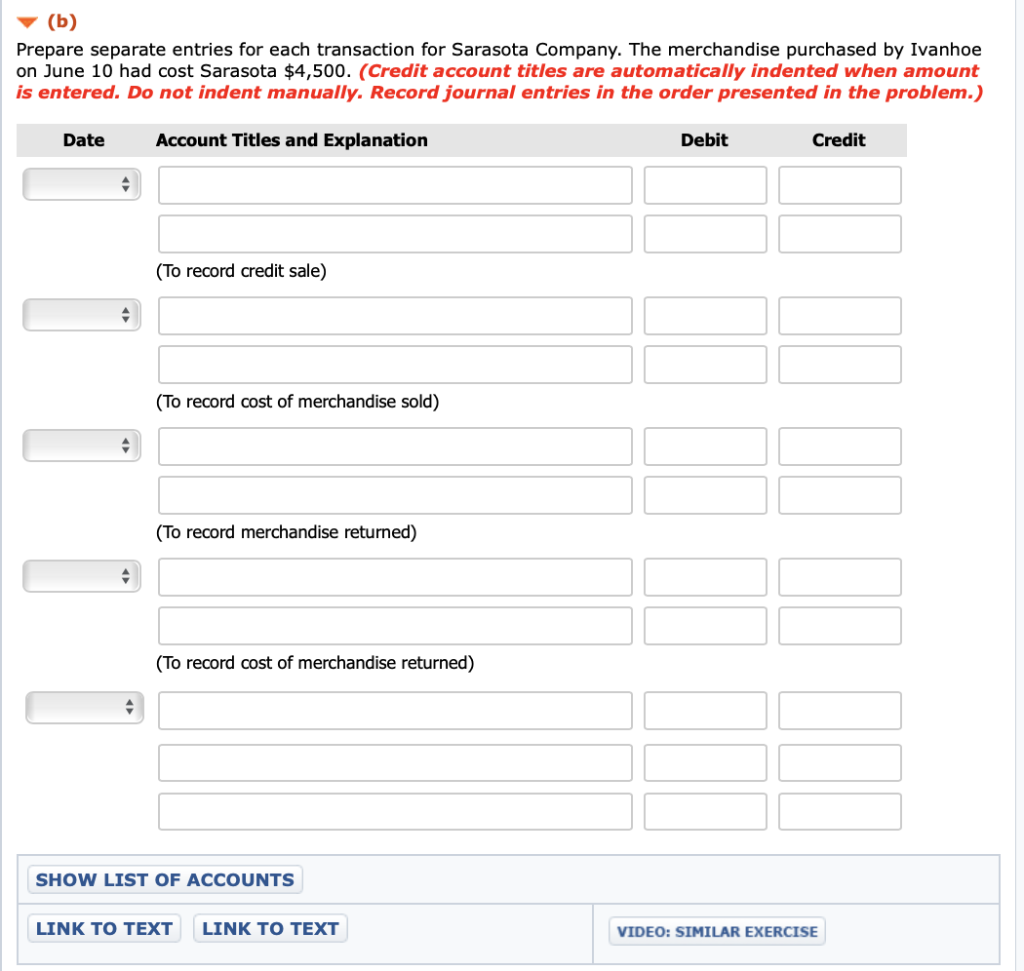Viewport: 1024px width, 971px height.
Task: Click the Credit field of the first journal row
Action: pos(840,184)
